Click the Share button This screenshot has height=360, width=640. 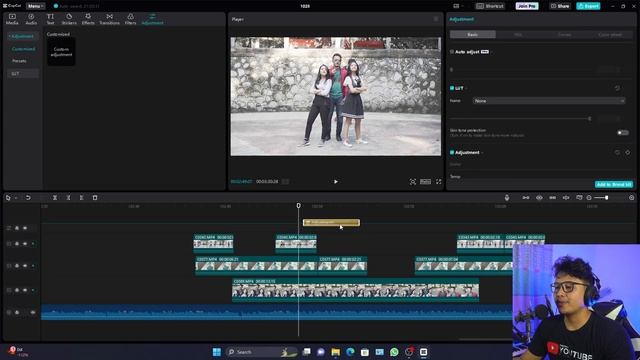(560, 6)
